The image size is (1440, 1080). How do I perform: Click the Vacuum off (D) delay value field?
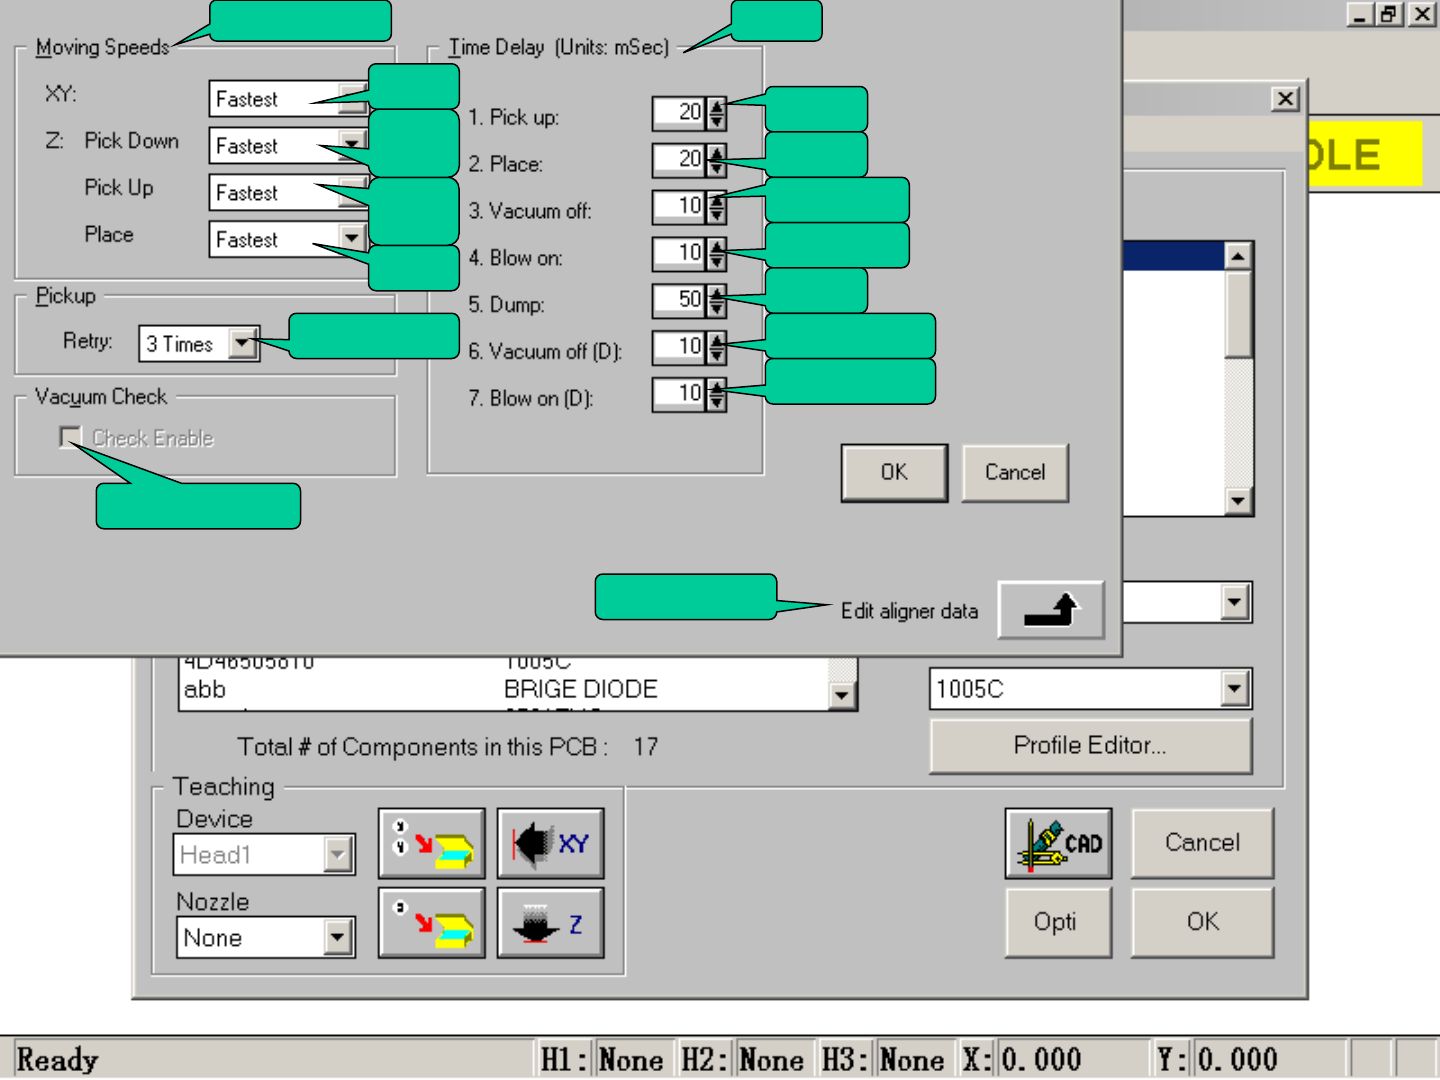pyautogui.click(x=680, y=346)
